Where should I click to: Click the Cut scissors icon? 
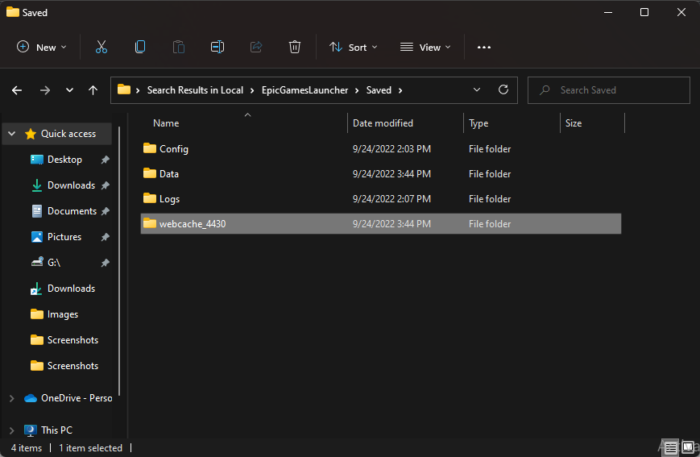pos(101,47)
